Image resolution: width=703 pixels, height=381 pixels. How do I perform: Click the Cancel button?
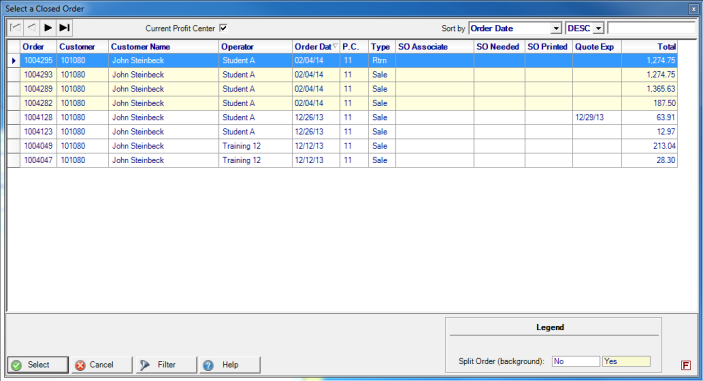[x=102, y=365]
